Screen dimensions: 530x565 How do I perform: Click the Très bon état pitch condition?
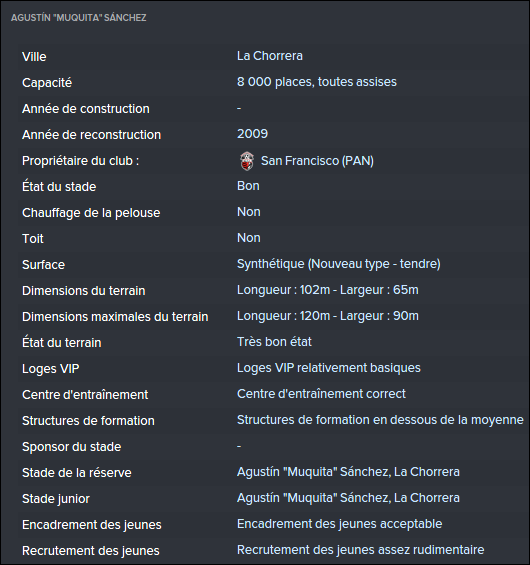274,342
